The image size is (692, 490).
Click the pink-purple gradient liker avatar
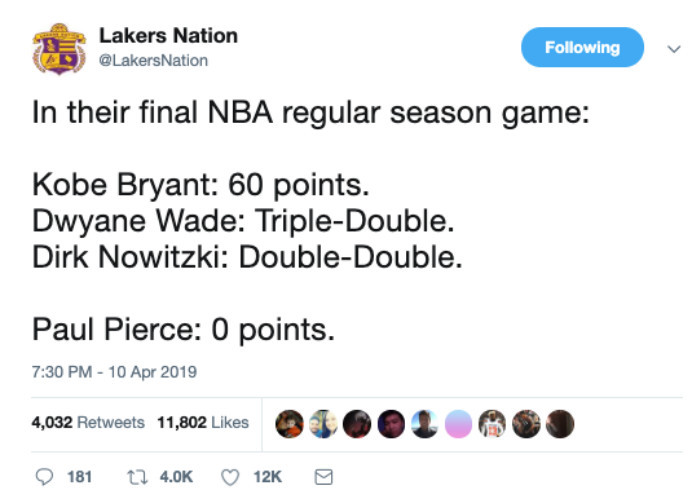pos(458,423)
